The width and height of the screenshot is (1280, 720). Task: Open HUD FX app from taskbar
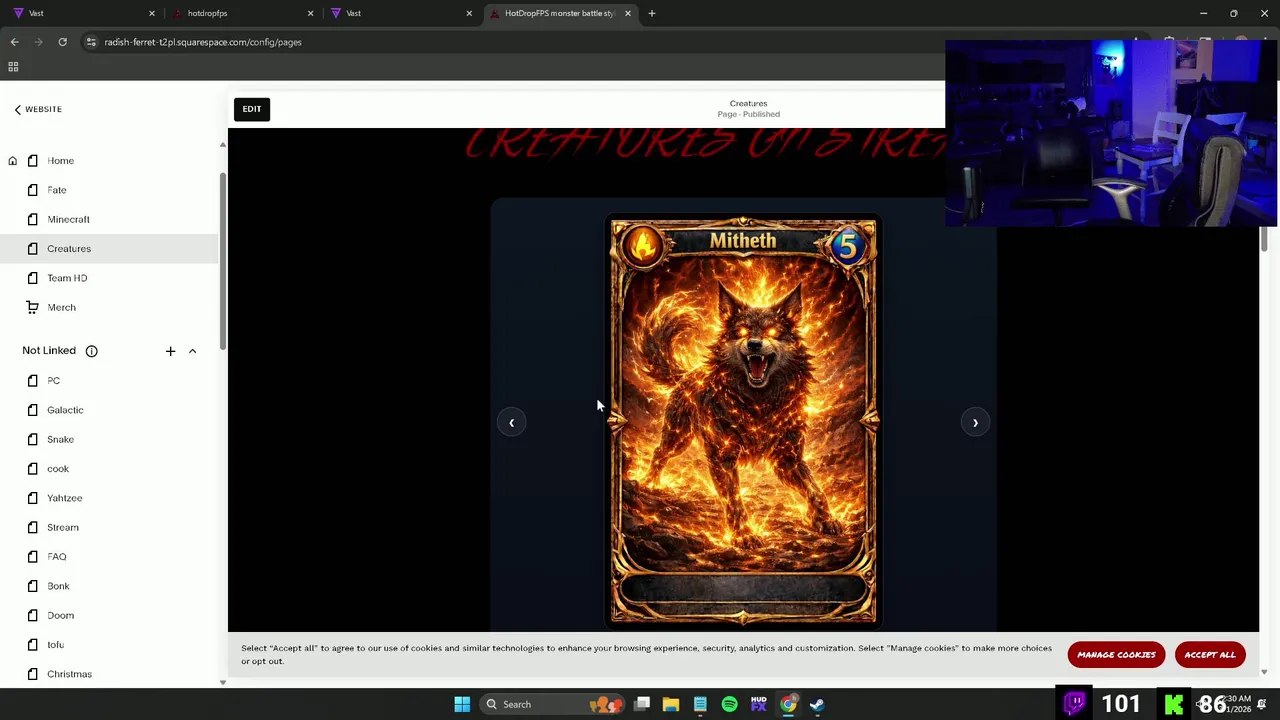point(758,704)
